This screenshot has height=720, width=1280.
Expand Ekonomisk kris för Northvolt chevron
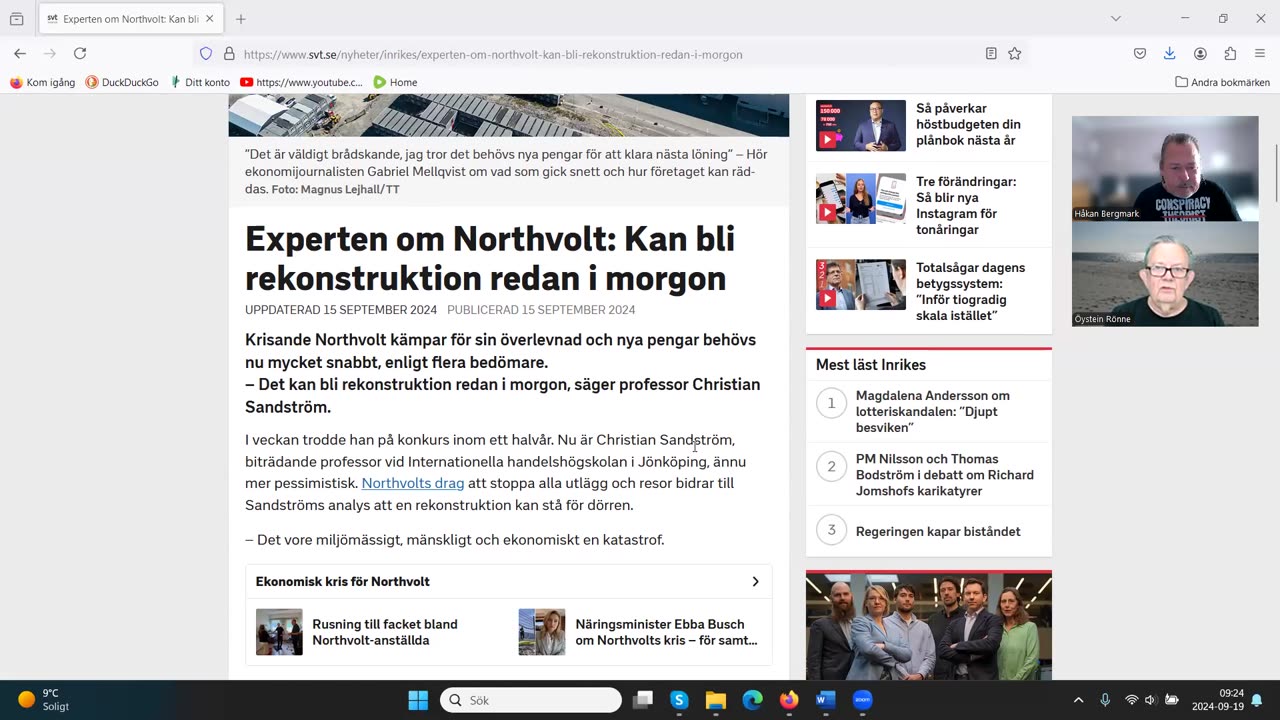tap(755, 581)
